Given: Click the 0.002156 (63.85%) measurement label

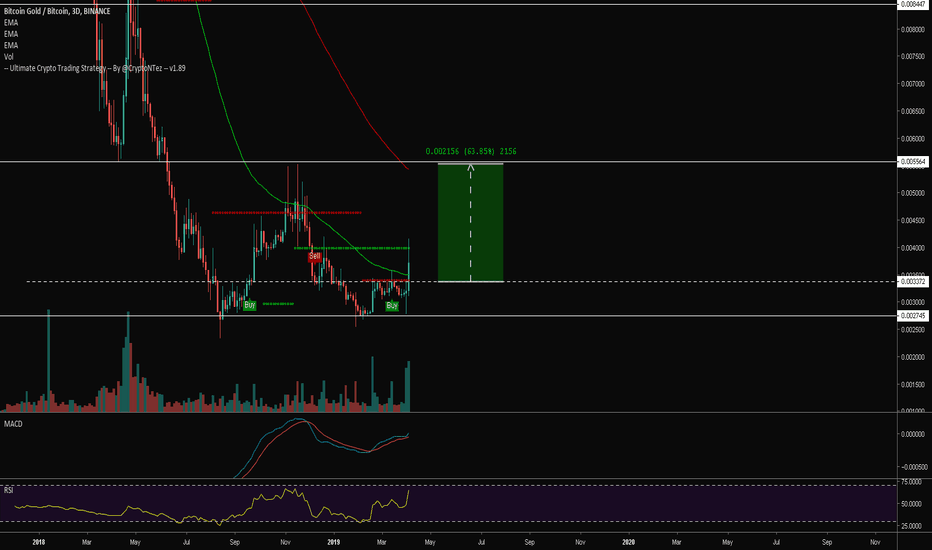Looking at the screenshot, I should (471, 152).
